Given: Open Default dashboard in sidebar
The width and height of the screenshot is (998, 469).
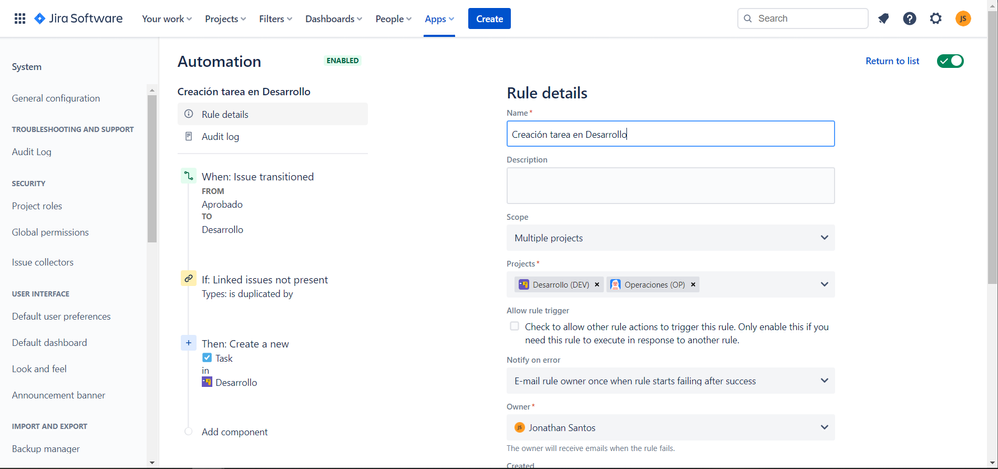Looking at the screenshot, I should coord(50,342).
